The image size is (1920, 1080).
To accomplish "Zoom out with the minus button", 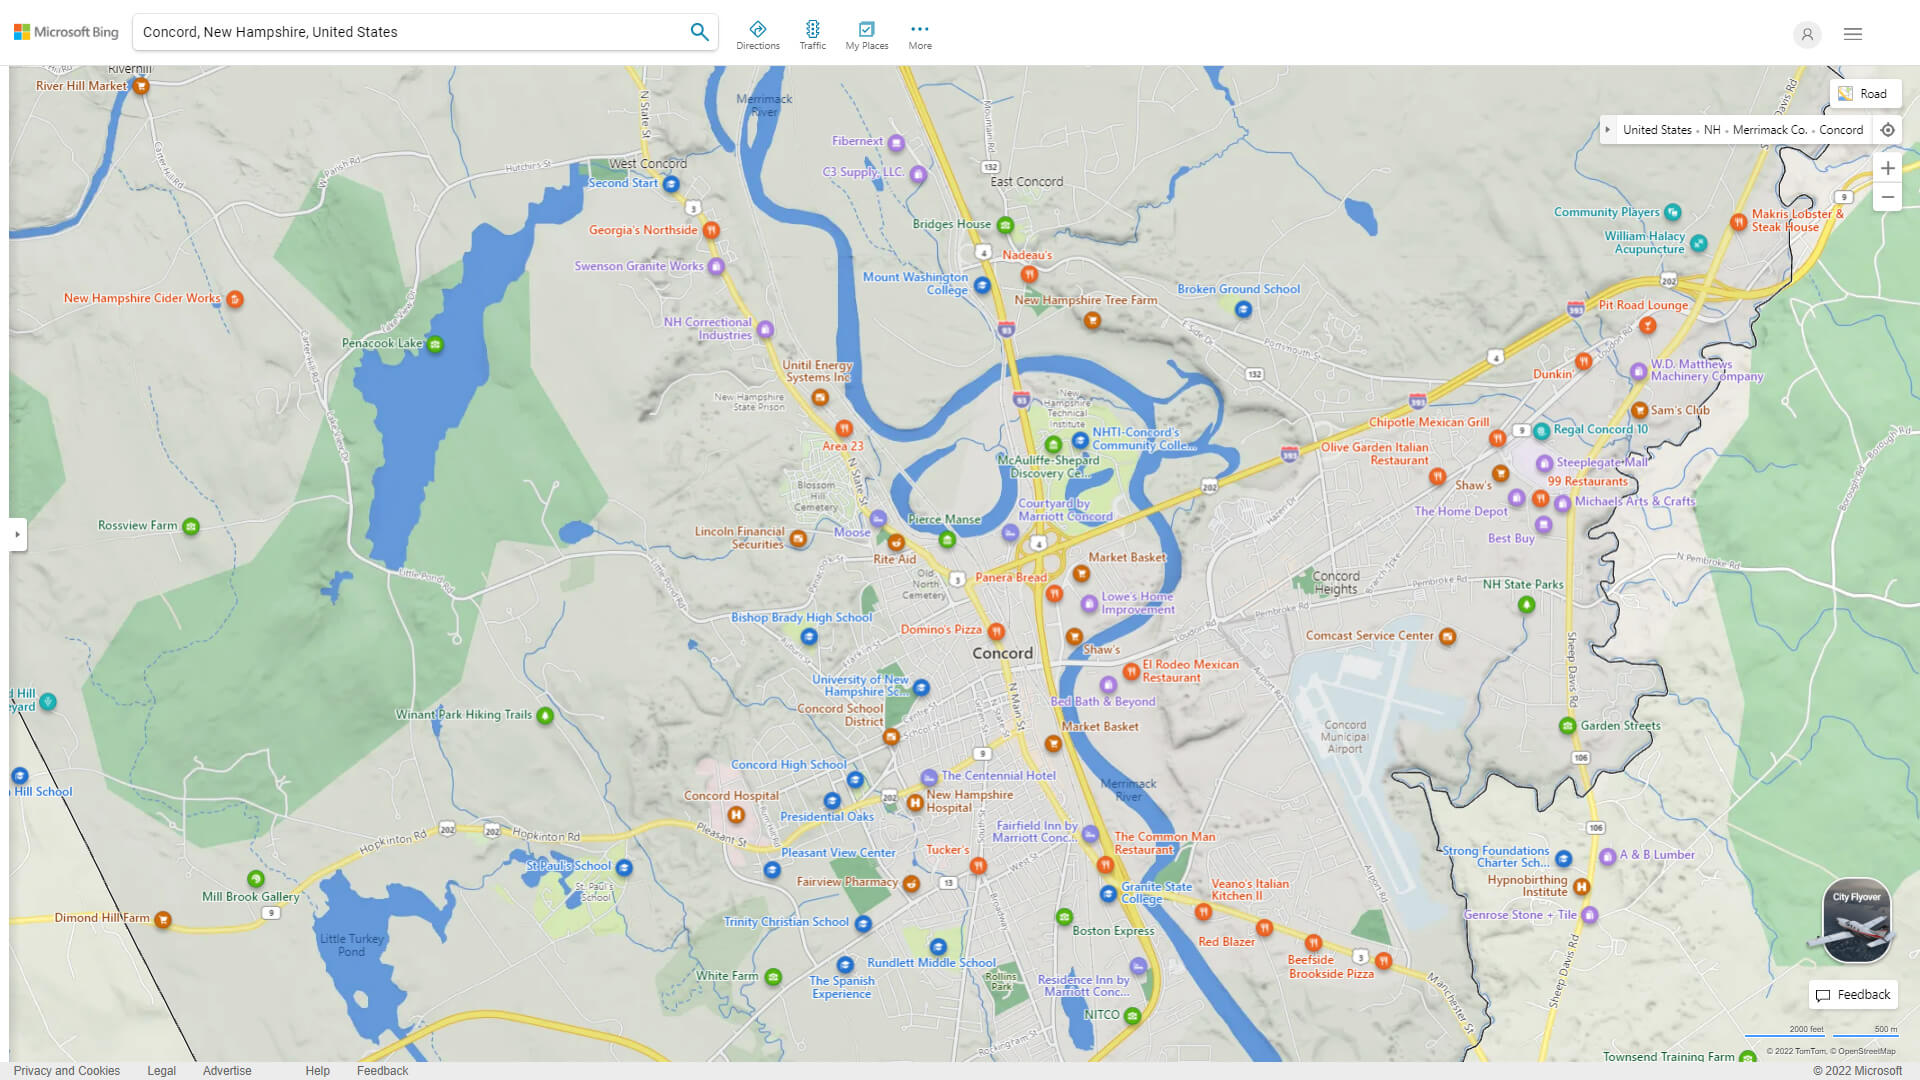I will click(1887, 197).
